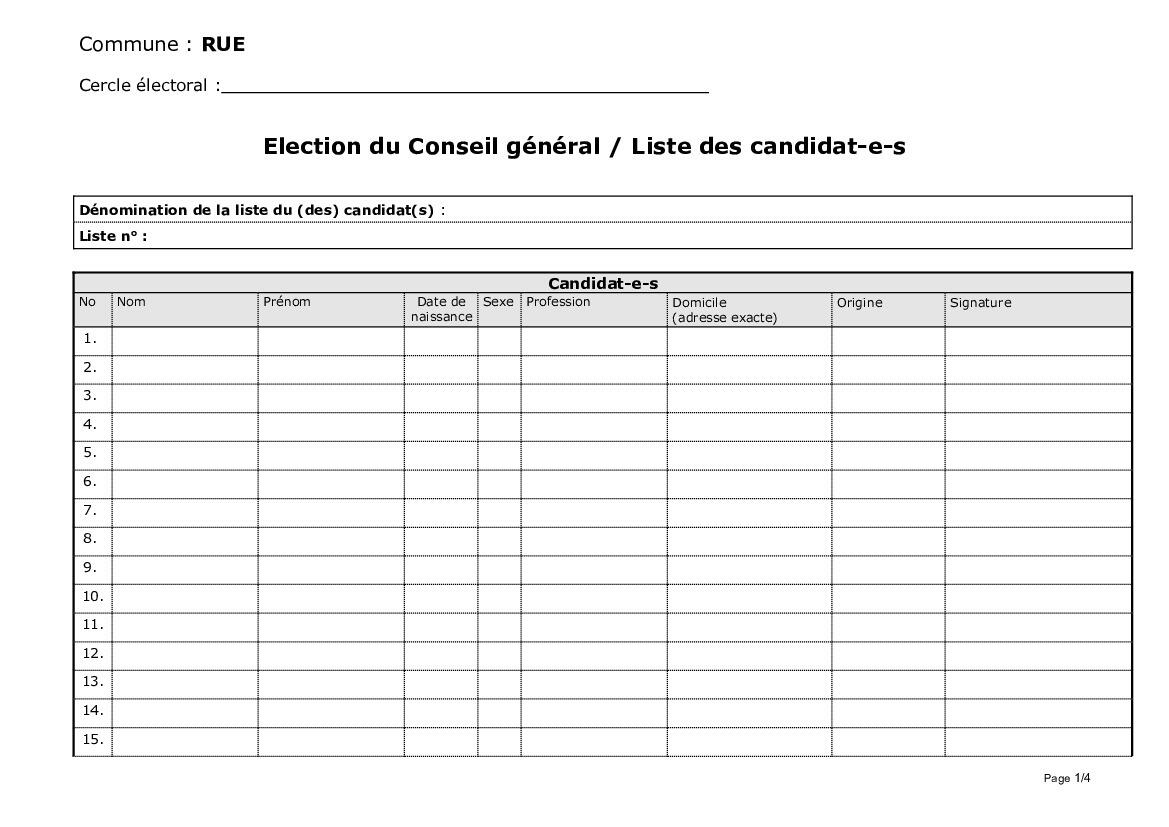Viewport: 1169px width, 827px height.
Task: Click the Signature cell in row 8
Action: click(x=1038, y=541)
